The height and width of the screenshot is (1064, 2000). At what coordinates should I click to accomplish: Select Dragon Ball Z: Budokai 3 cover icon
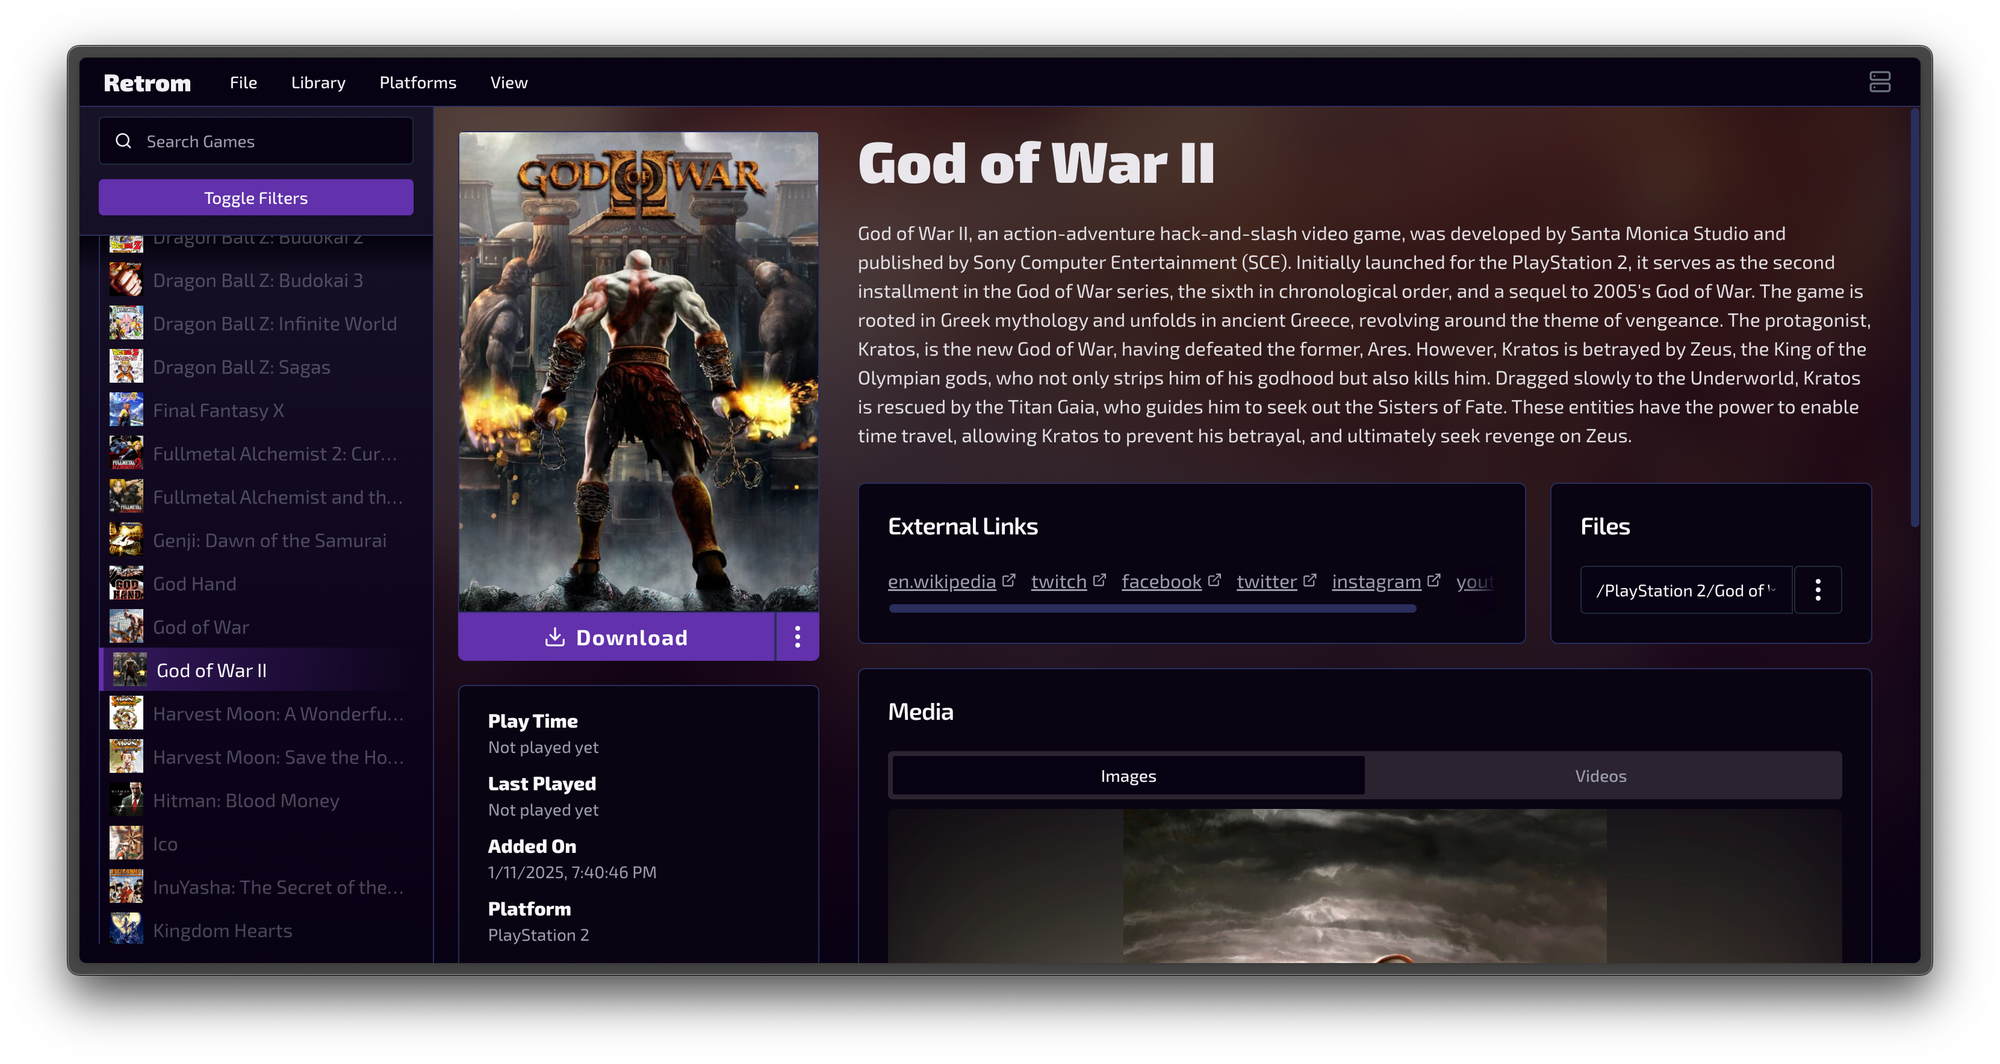(x=126, y=280)
